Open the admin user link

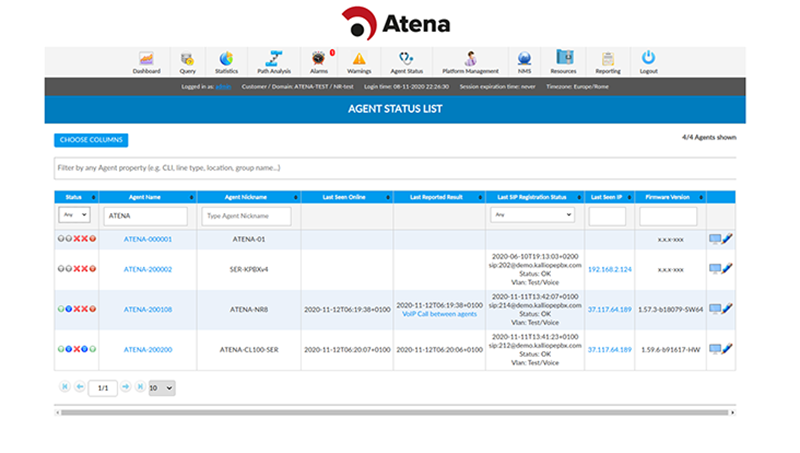coord(223,87)
